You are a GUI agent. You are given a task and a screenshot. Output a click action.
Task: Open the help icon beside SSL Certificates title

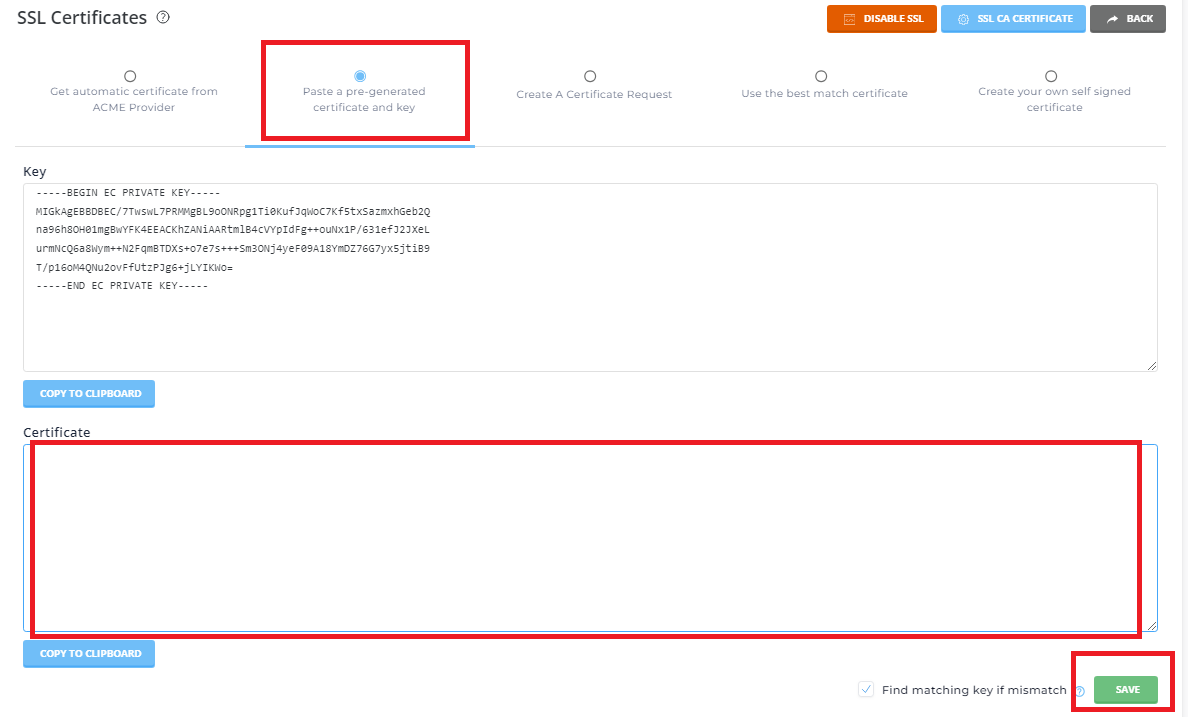coord(163,17)
